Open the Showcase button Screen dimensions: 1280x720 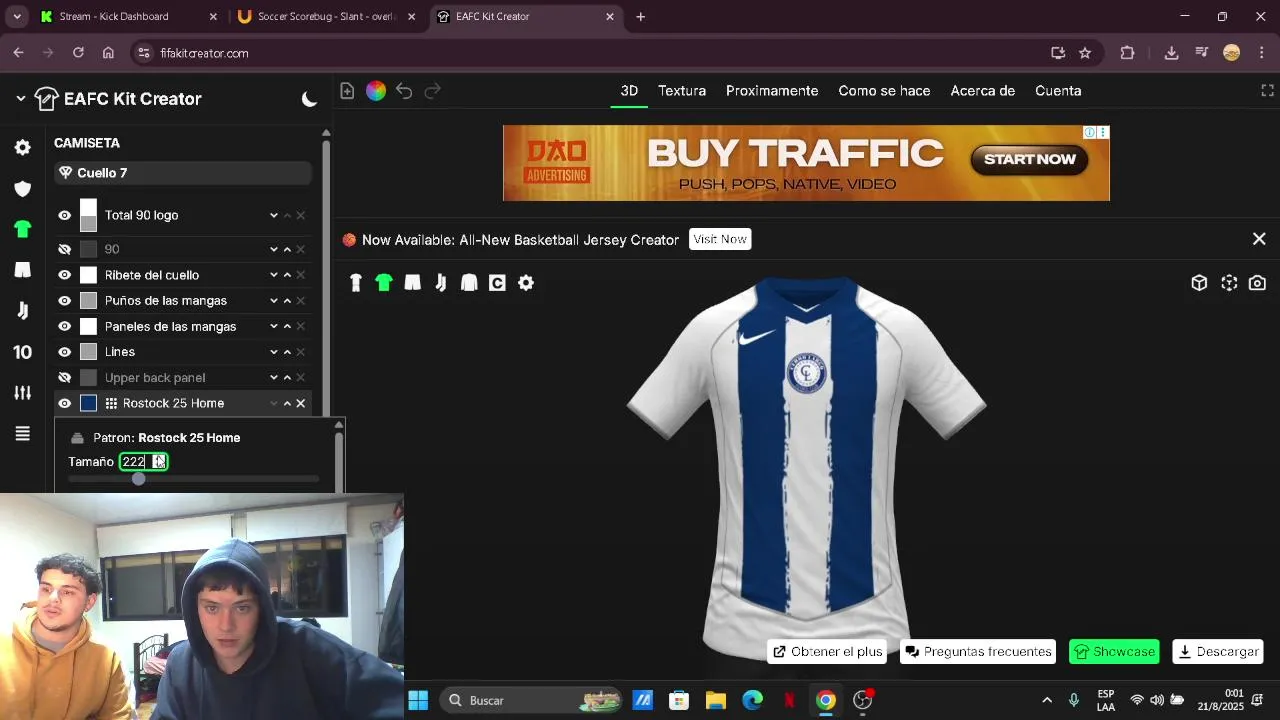[x=1114, y=652]
